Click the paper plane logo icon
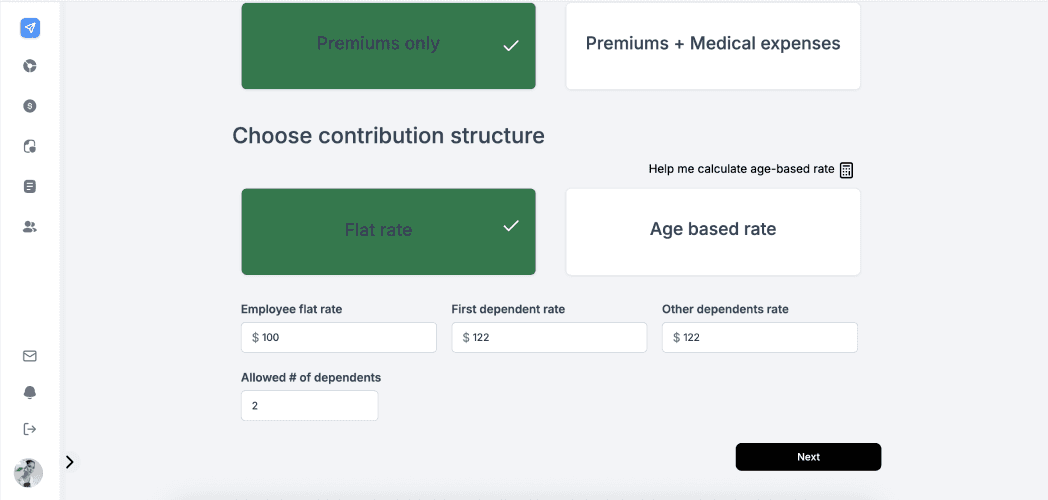1048x500 pixels. [30, 28]
